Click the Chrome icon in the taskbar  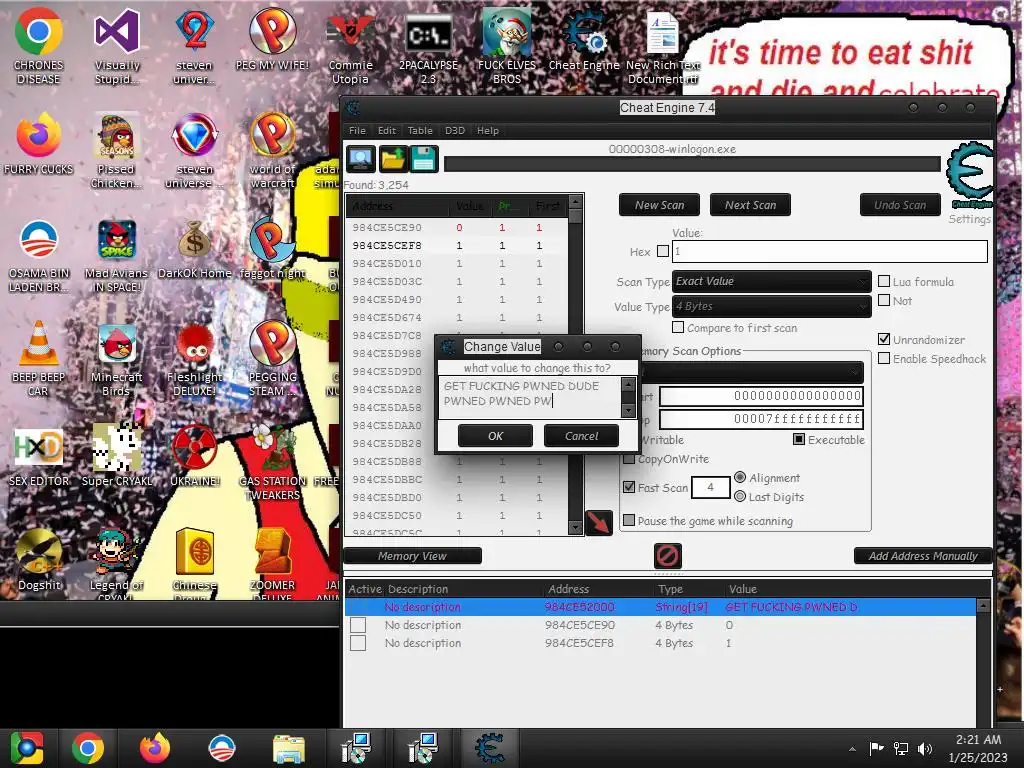[x=88, y=748]
